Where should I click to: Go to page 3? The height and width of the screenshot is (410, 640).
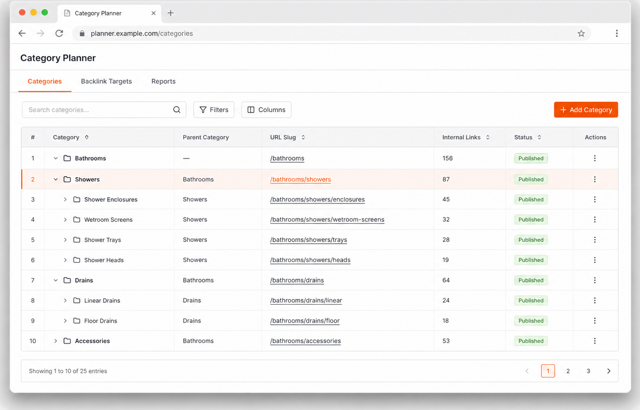588,371
